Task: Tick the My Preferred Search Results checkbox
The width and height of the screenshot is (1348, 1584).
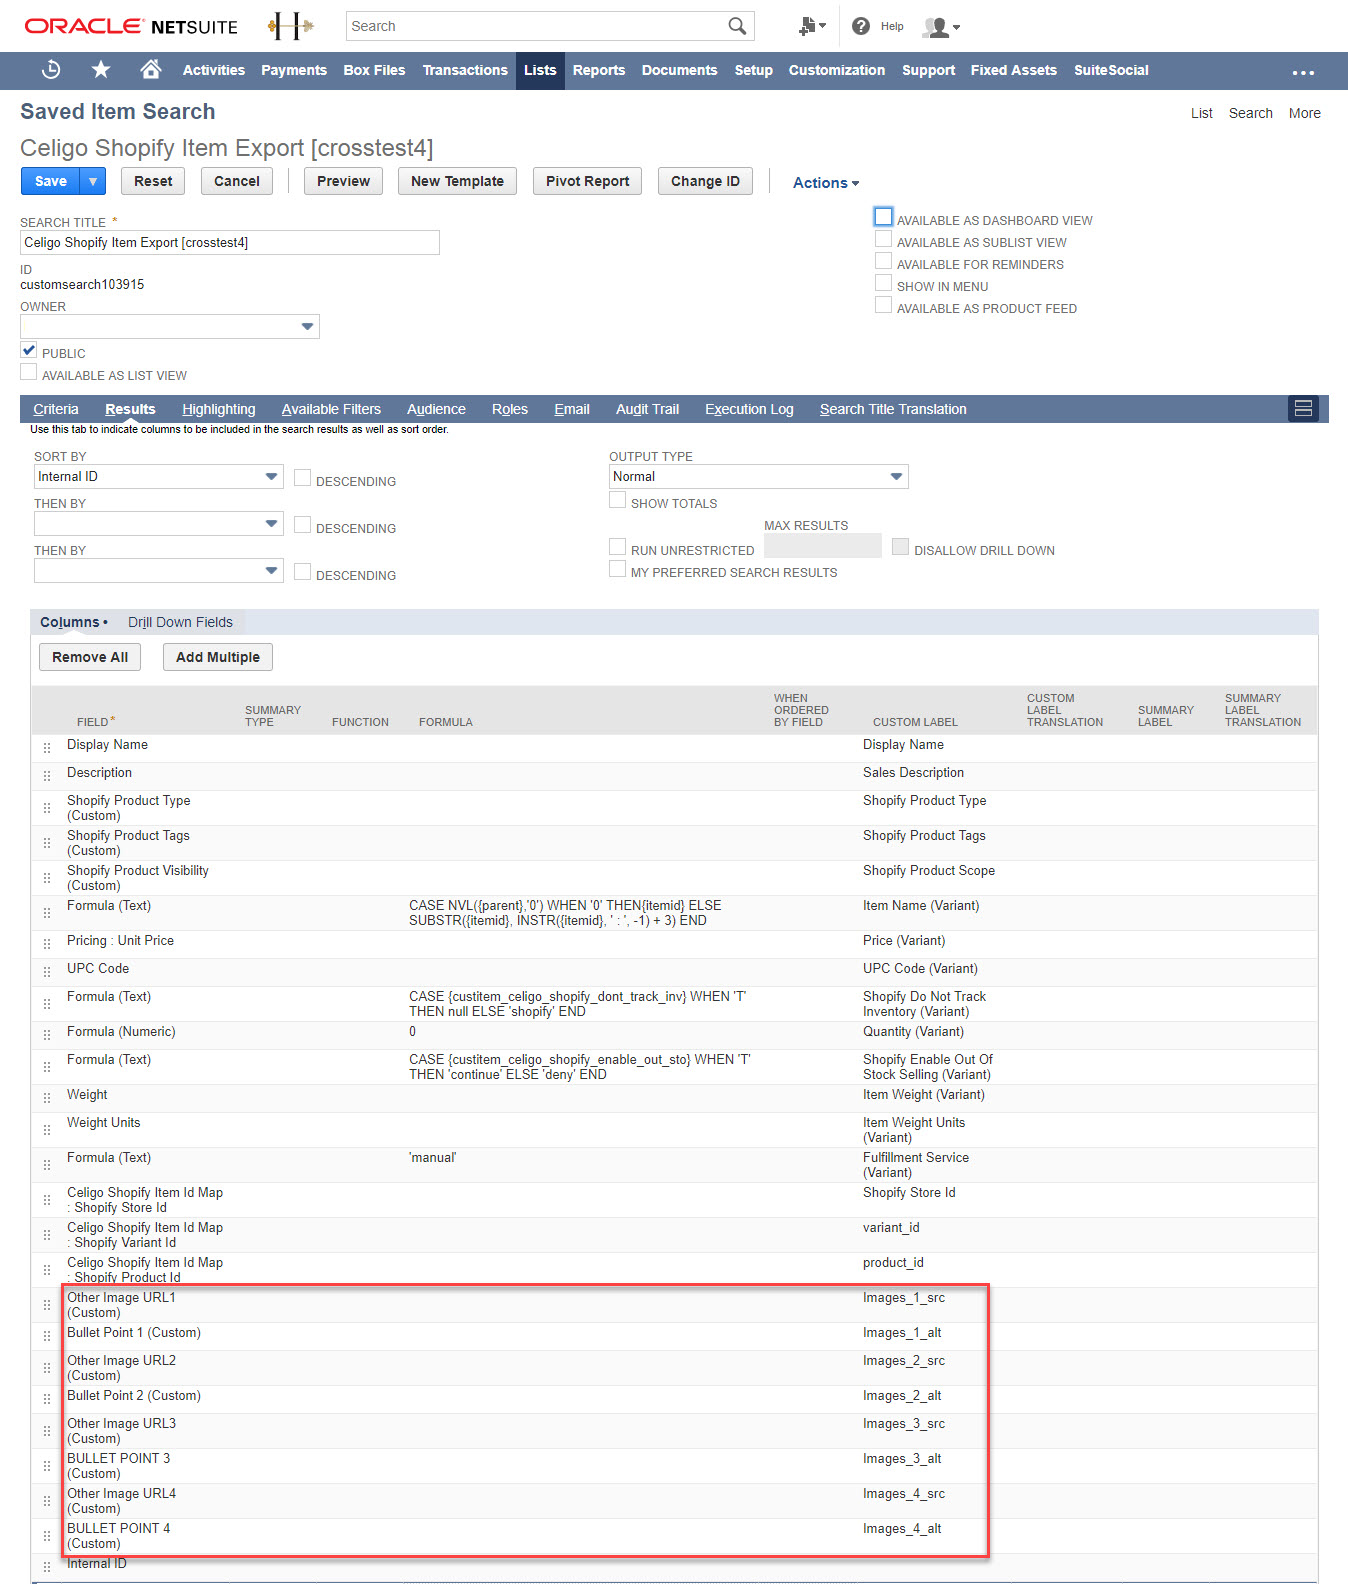Action: pos(618,569)
